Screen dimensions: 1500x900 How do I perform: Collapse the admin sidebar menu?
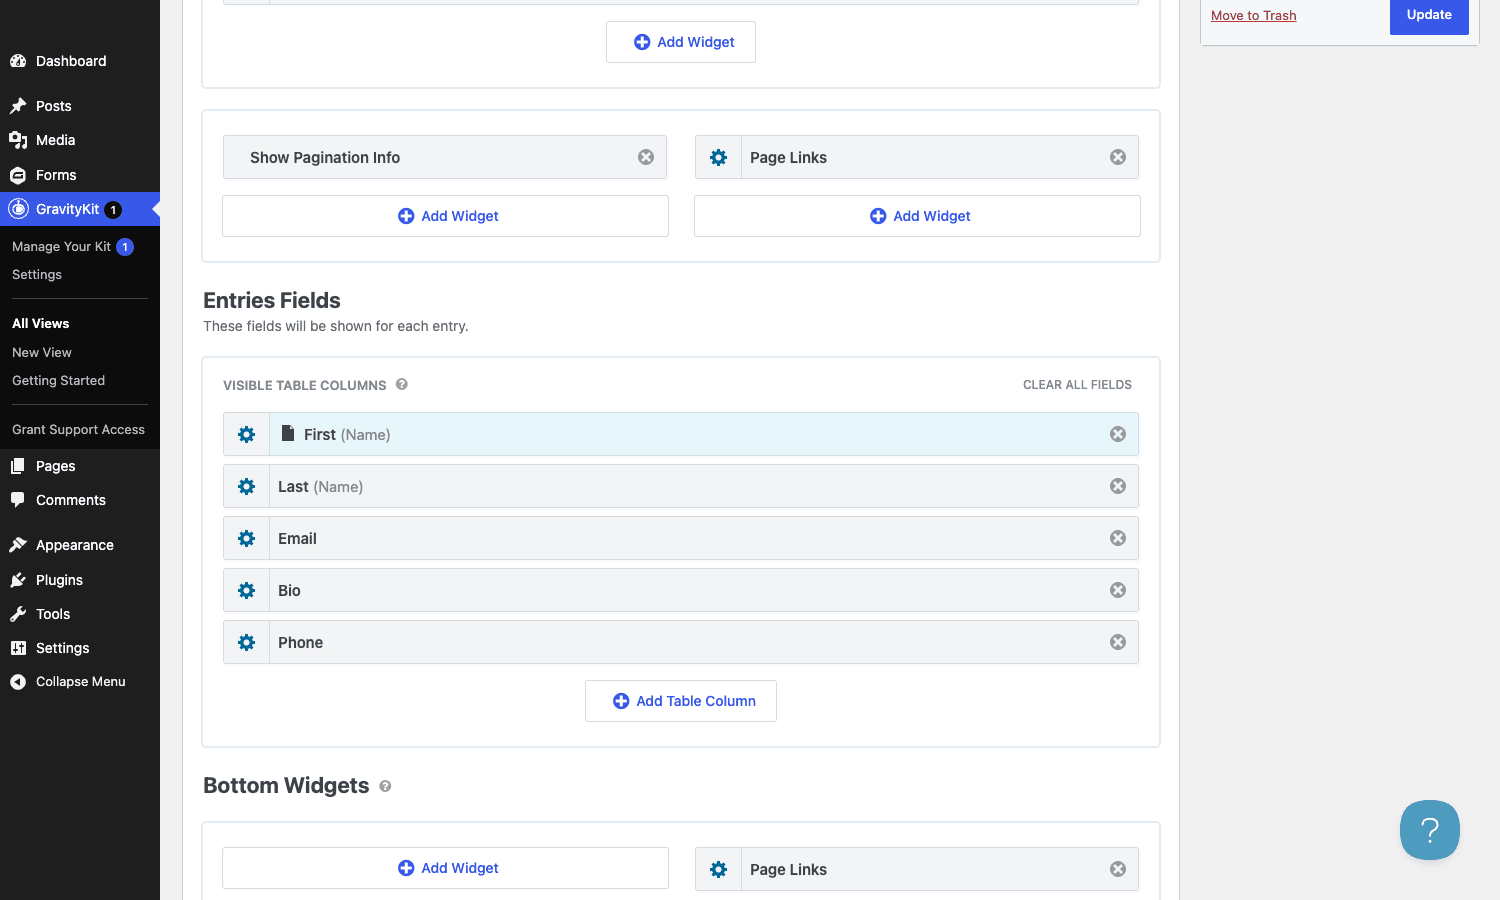(68, 682)
